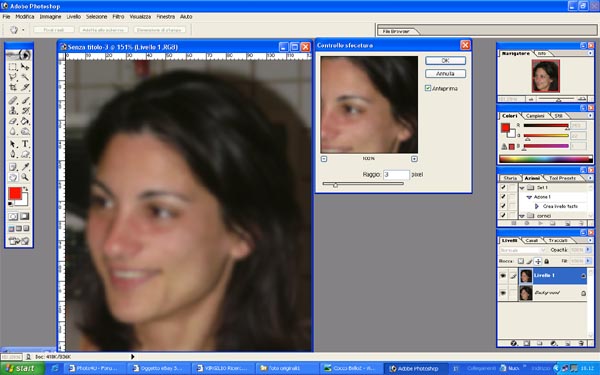Select the Paint Bucket tool
The height and width of the screenshot is (375, 600).
coord(25,121)
